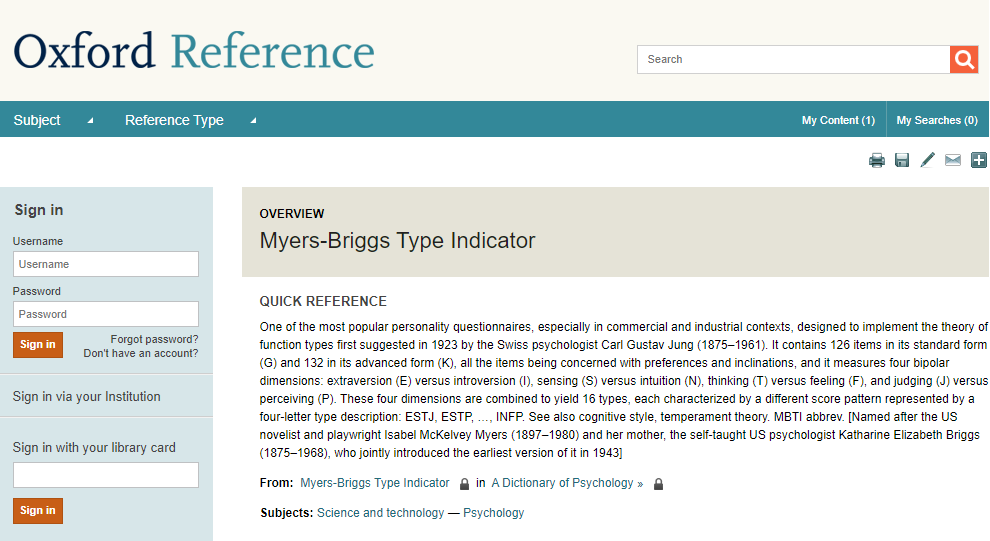This screenshot has width=990, height=541.
Task: Open My Content (1)
Action: point(838,120)
